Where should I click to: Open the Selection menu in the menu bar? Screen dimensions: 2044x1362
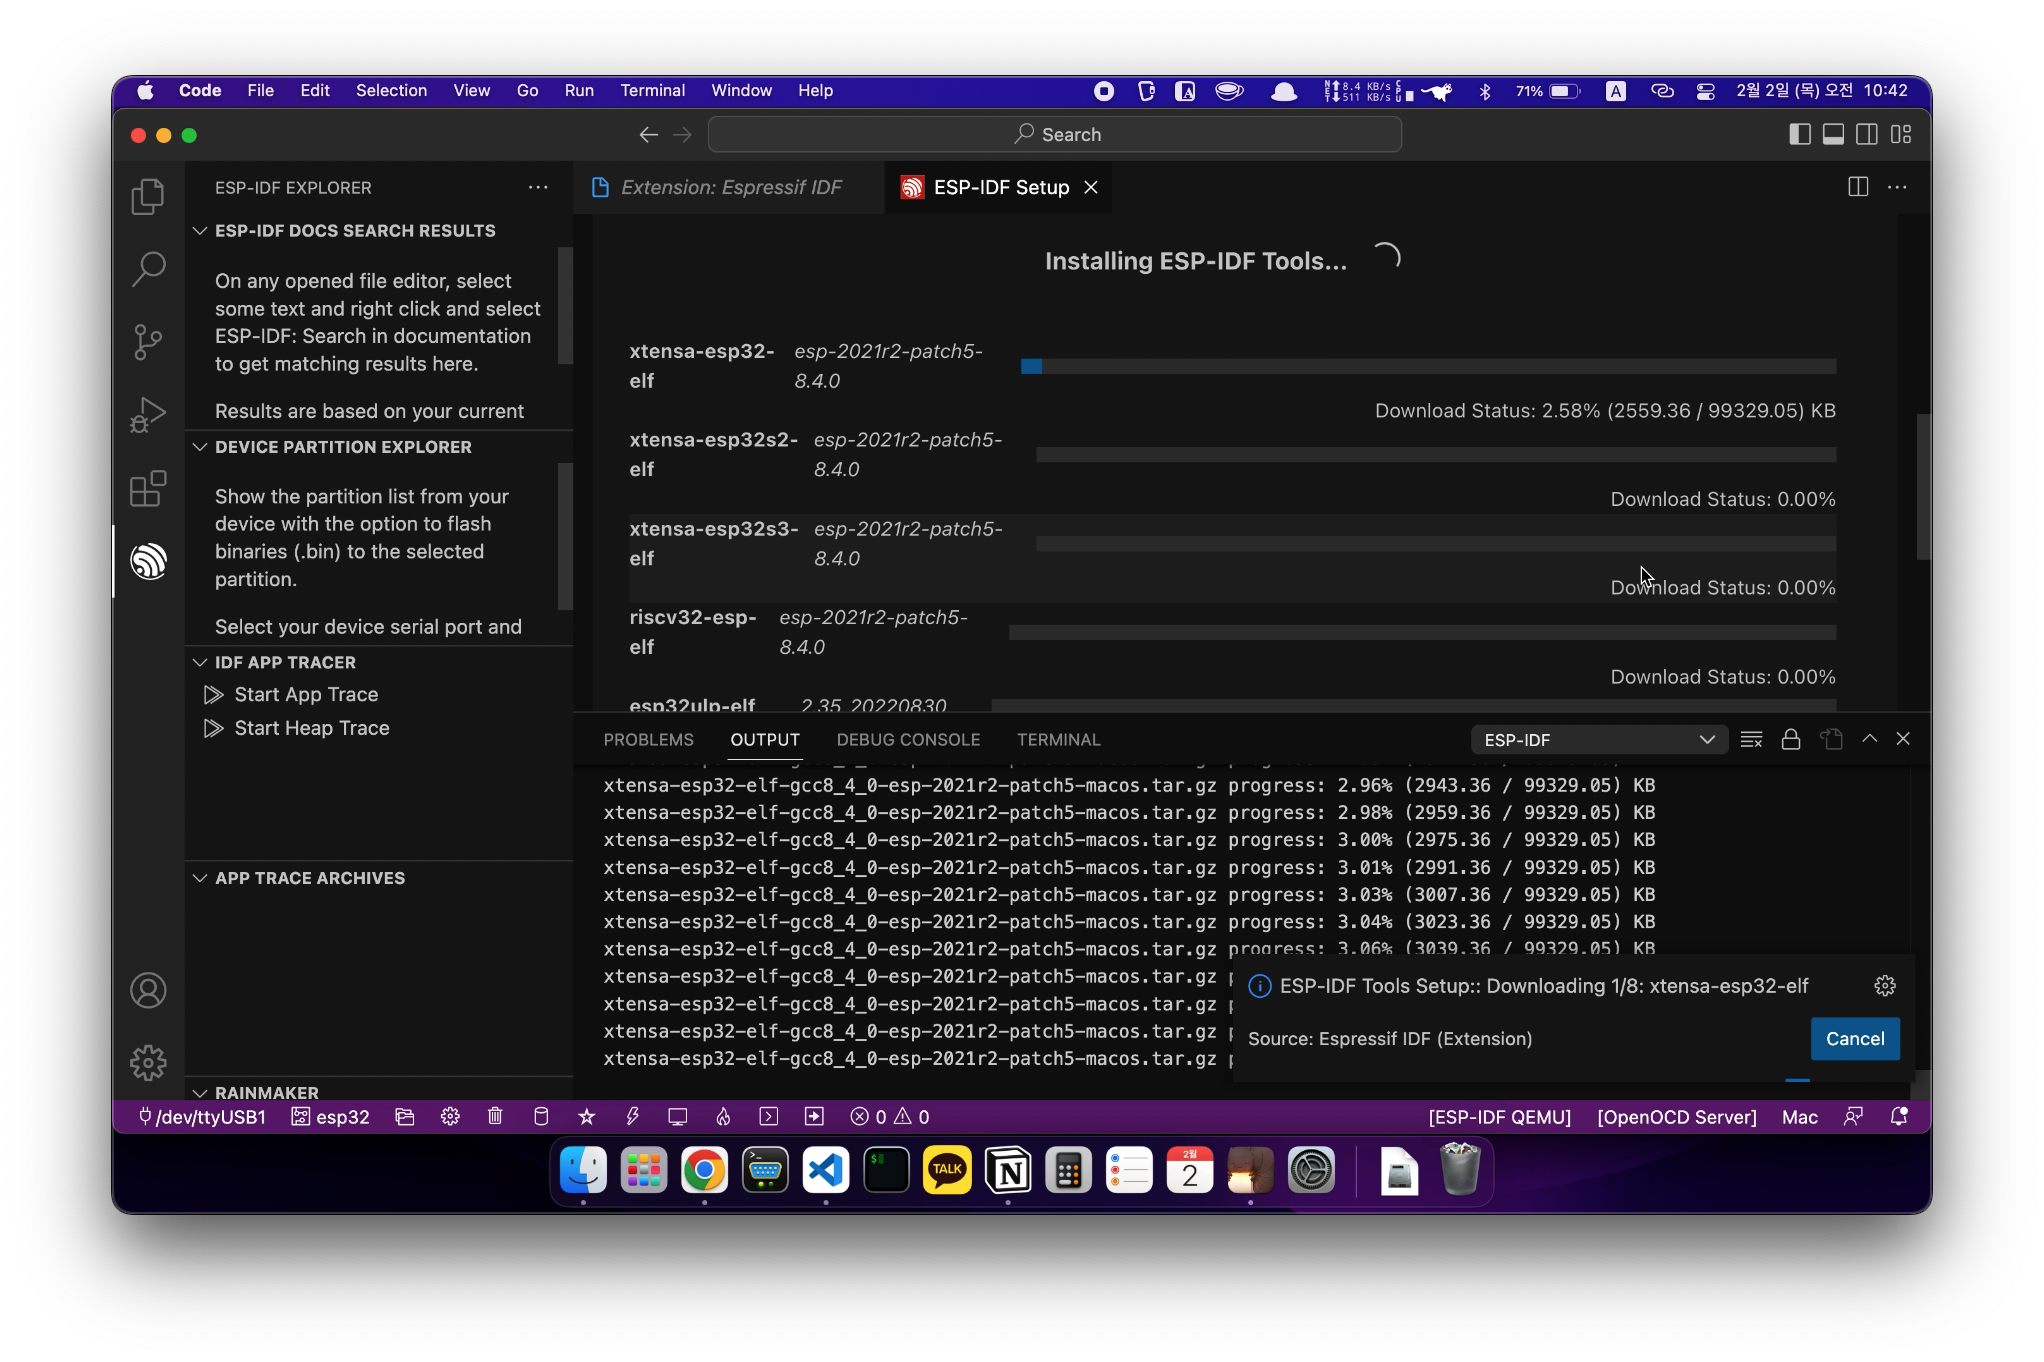click(x=391, y=90)
